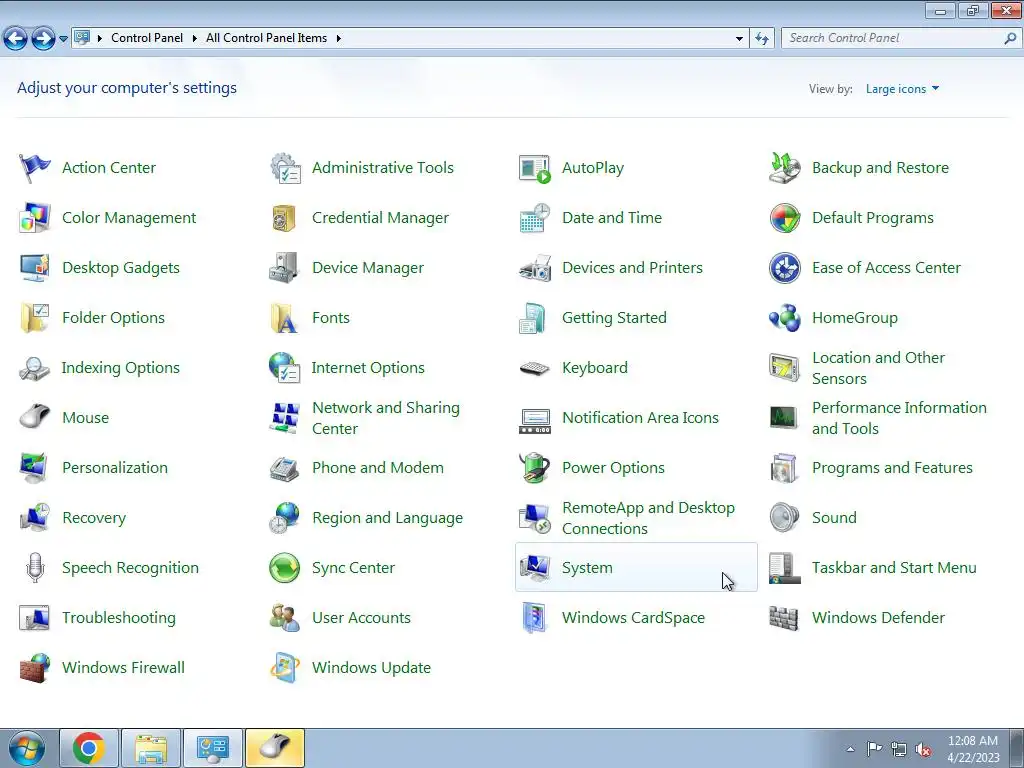
Task: Expand the address bar history dropdown
Action: 739,39
